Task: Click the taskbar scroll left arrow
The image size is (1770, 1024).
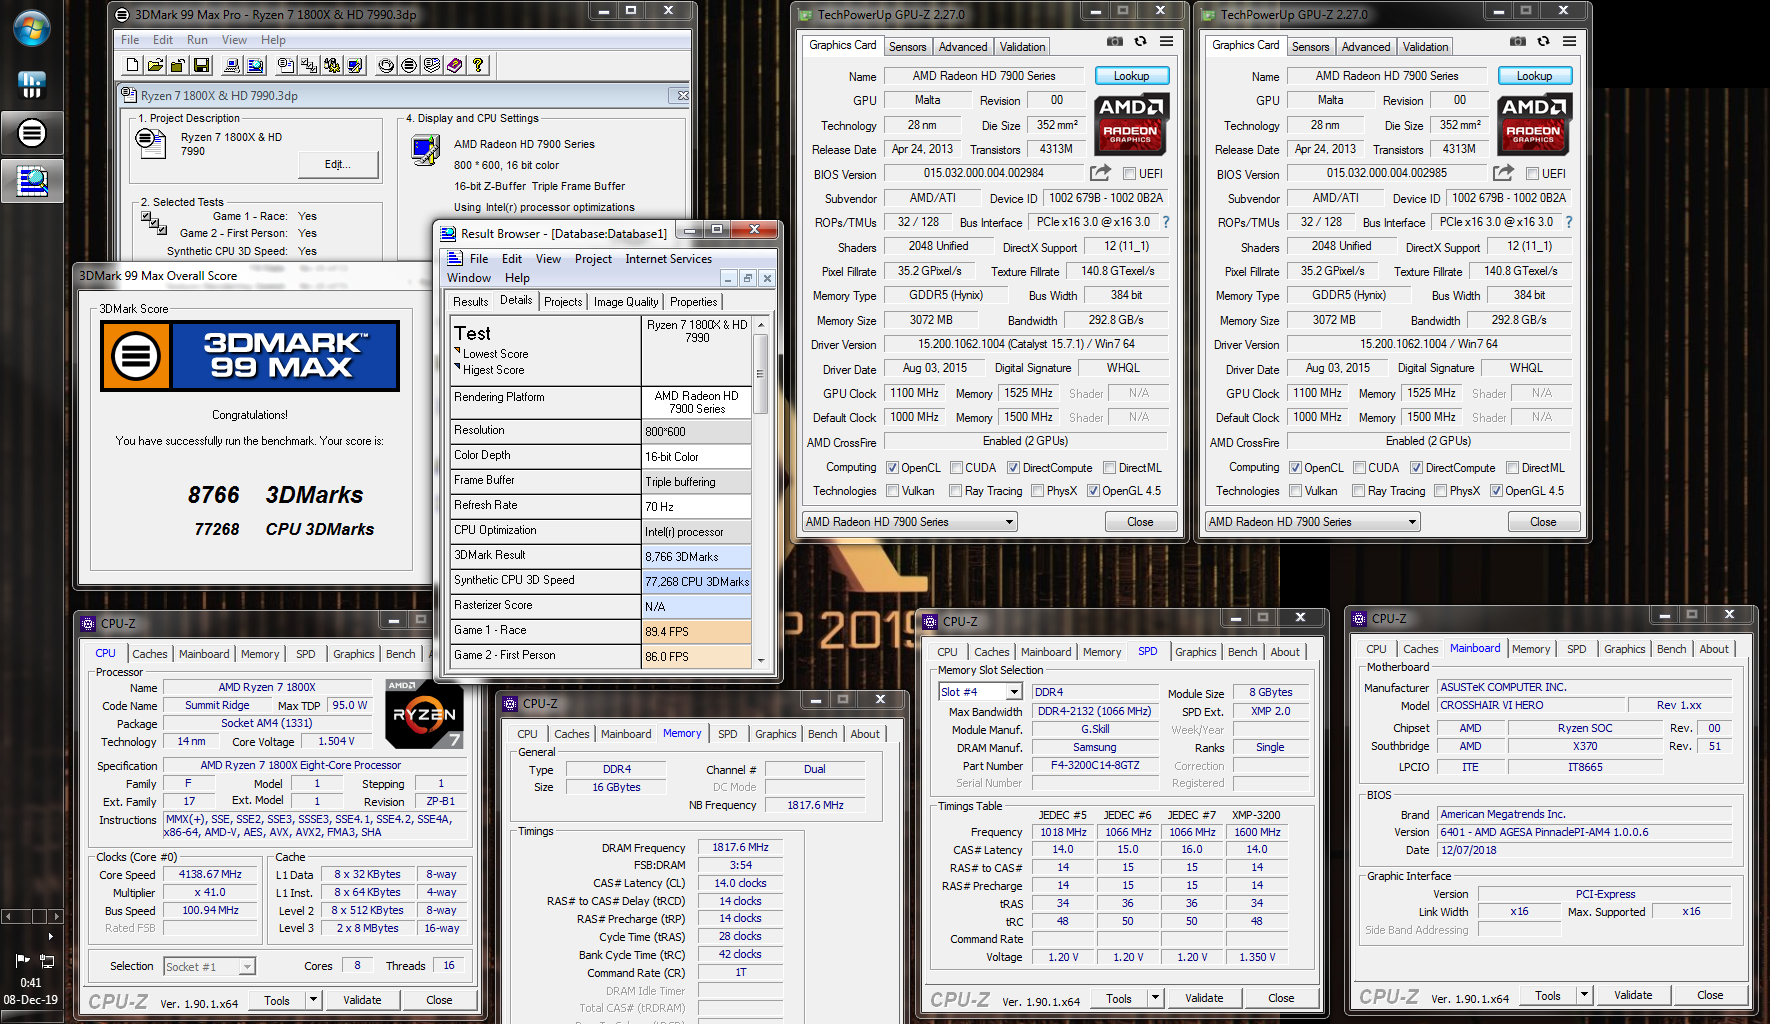Action: point(9,916)
